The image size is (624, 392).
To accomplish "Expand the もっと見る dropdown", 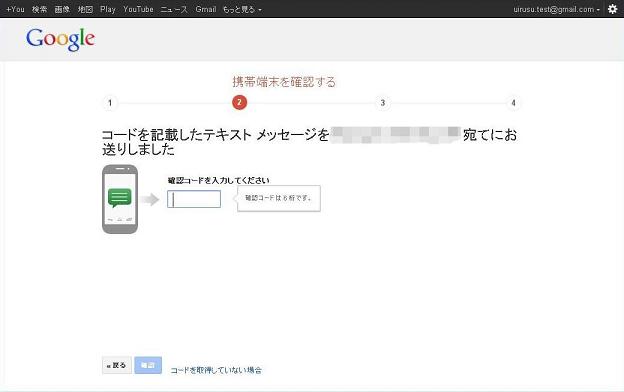I will click(242, 9).
